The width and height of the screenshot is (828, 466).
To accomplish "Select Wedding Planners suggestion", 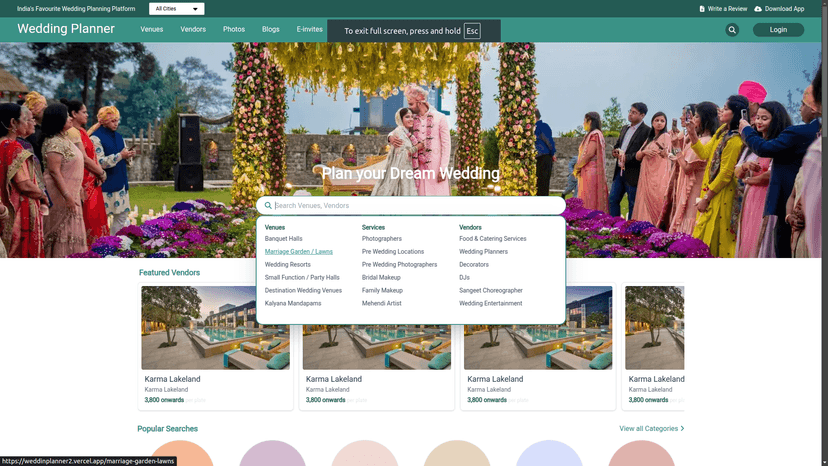I will tap(483, 252).
